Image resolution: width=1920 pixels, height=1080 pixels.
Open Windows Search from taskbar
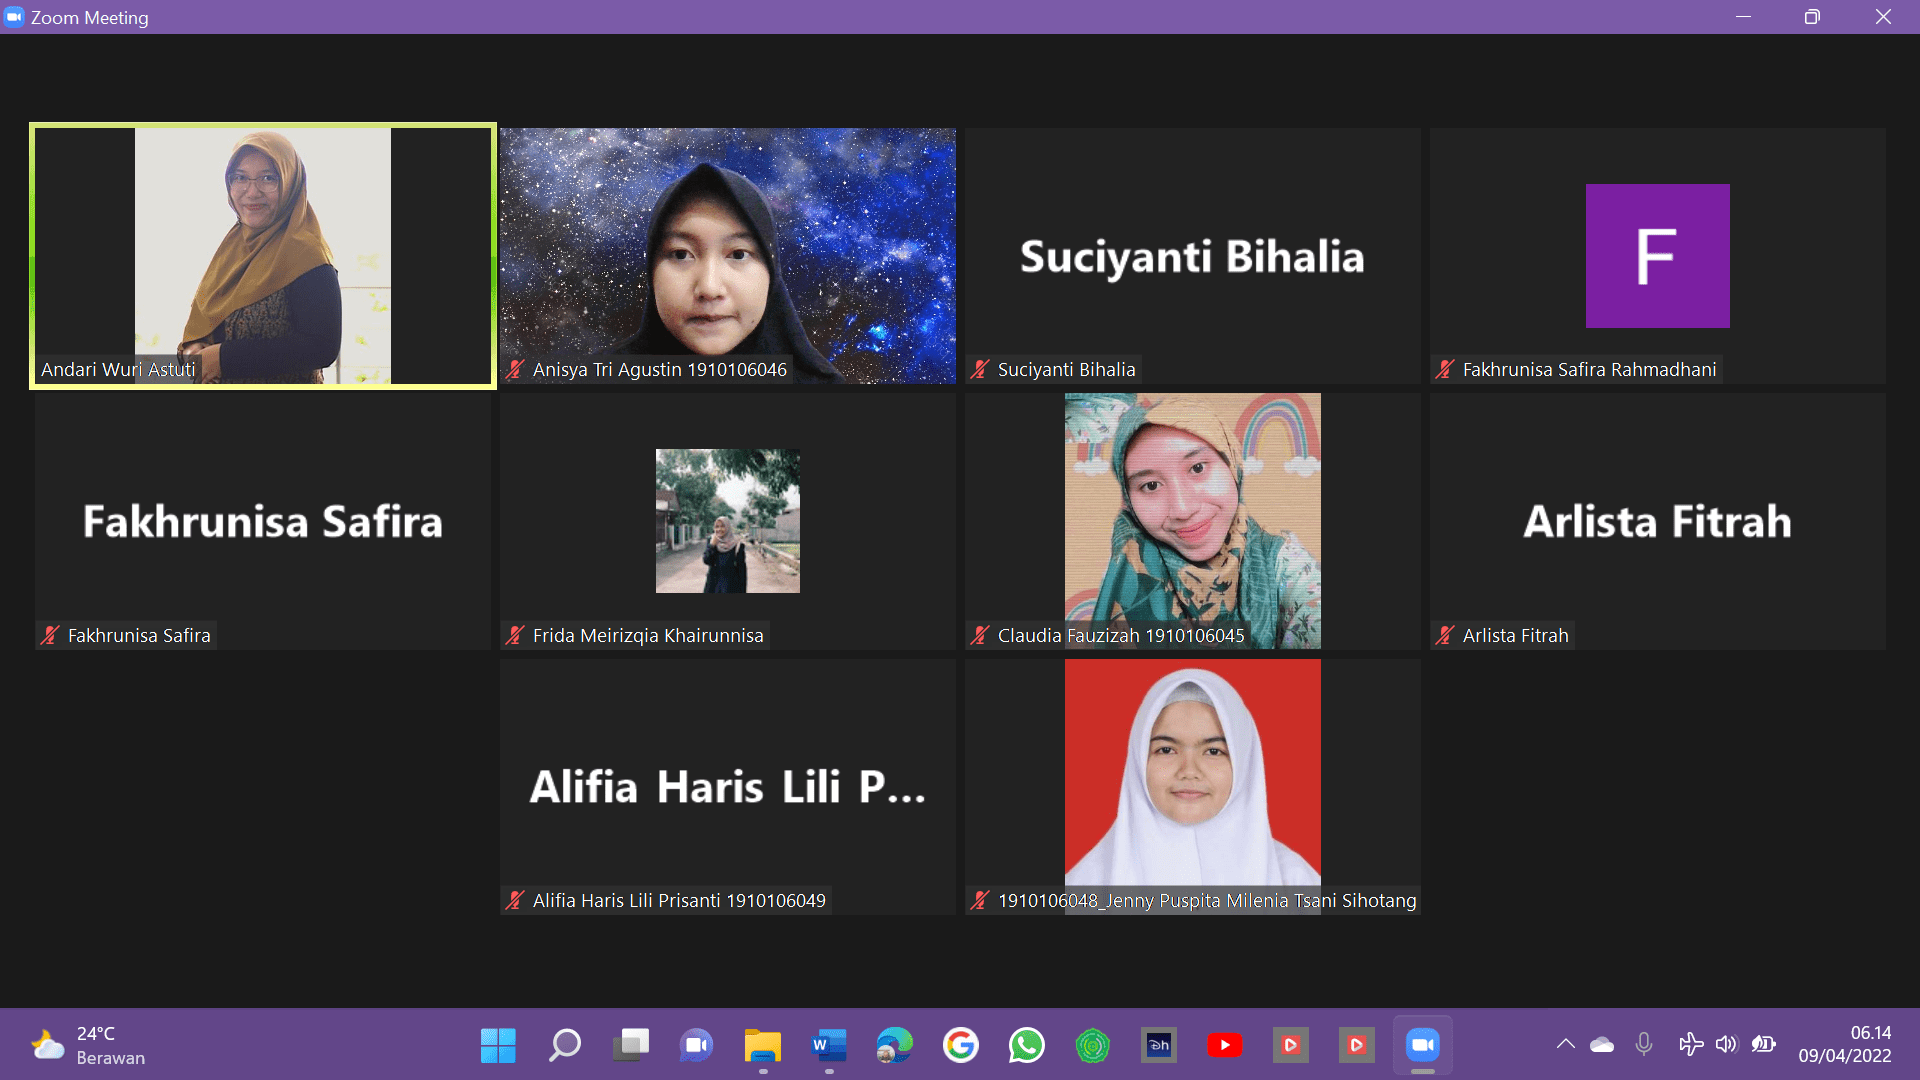(x=564, y=1046)
